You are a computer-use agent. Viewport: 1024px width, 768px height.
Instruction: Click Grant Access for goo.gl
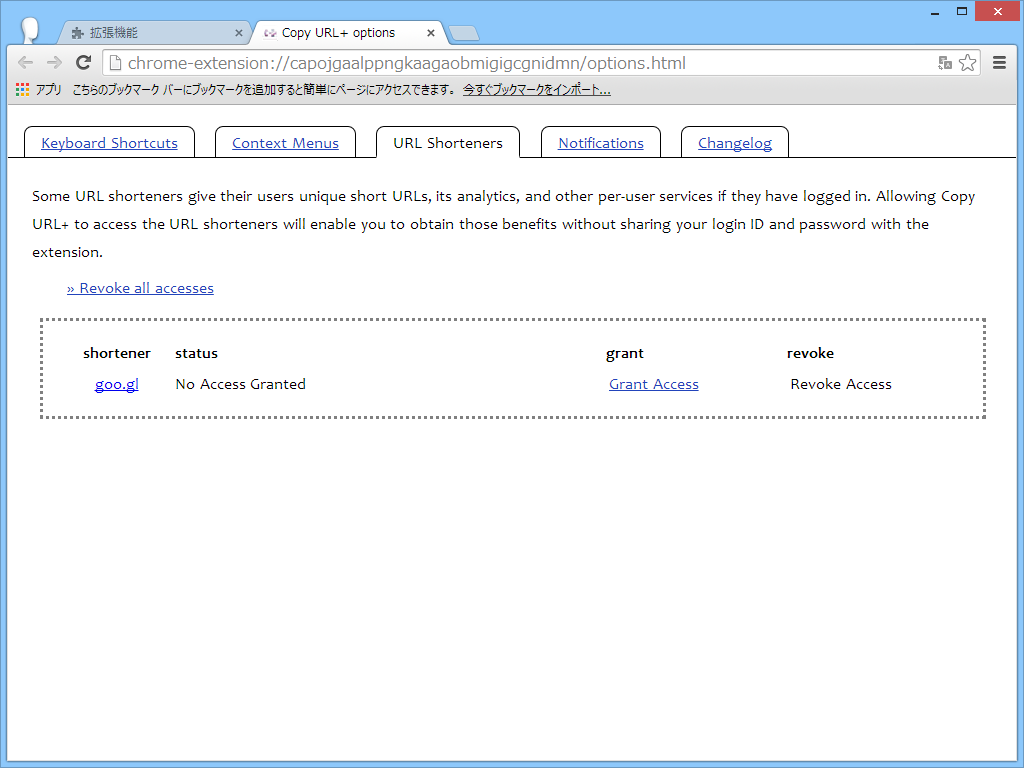coord(654,384)
